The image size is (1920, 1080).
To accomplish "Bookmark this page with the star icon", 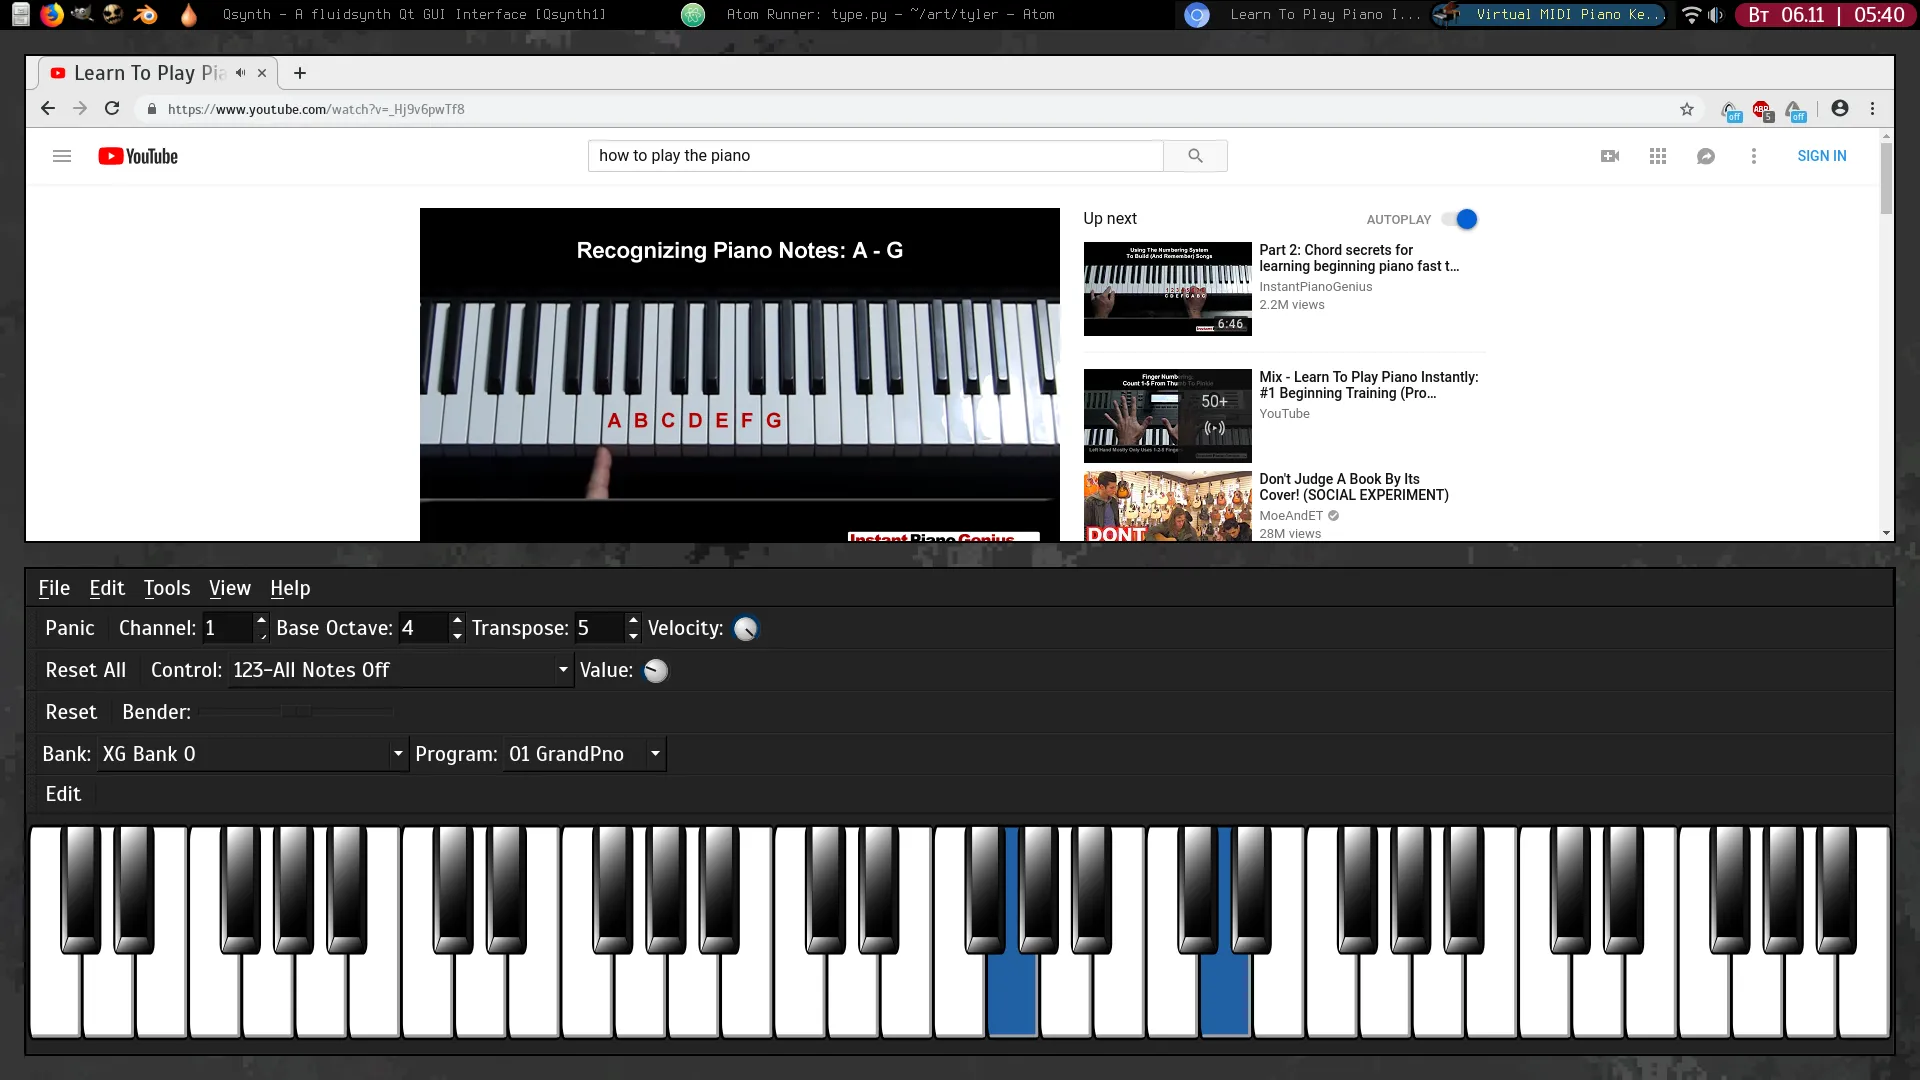I will 1687,109.
